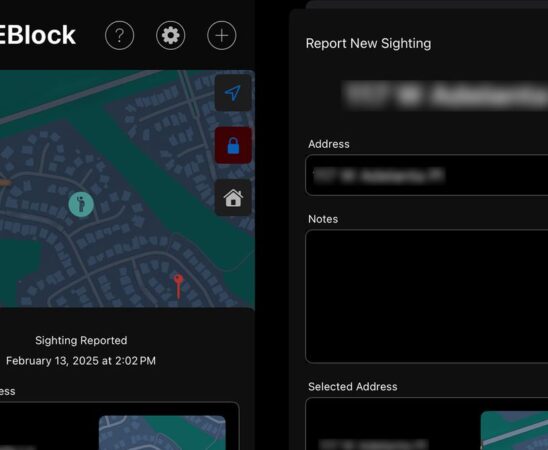Screen dimensions: 548x450
Task: Select the Sighting Reported label
Action: [81, 340]
